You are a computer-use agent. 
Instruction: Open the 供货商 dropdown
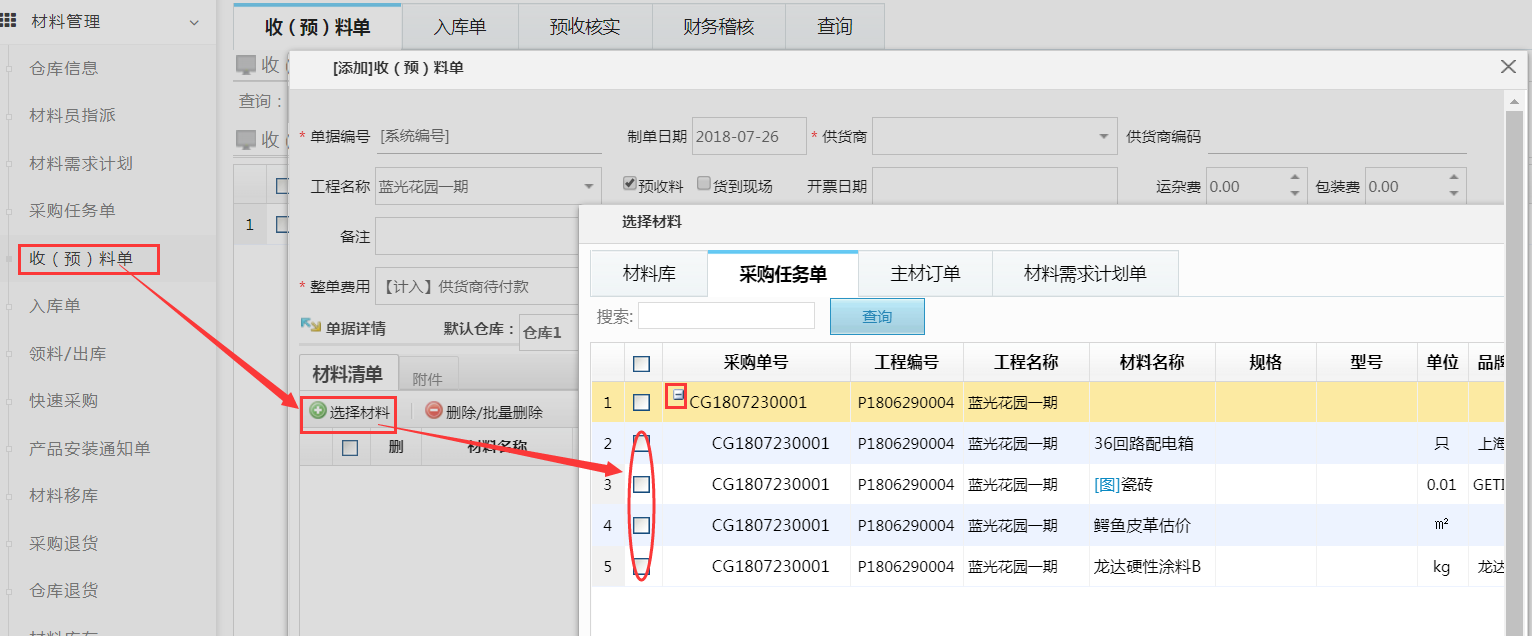click(x=1103, y=136)
